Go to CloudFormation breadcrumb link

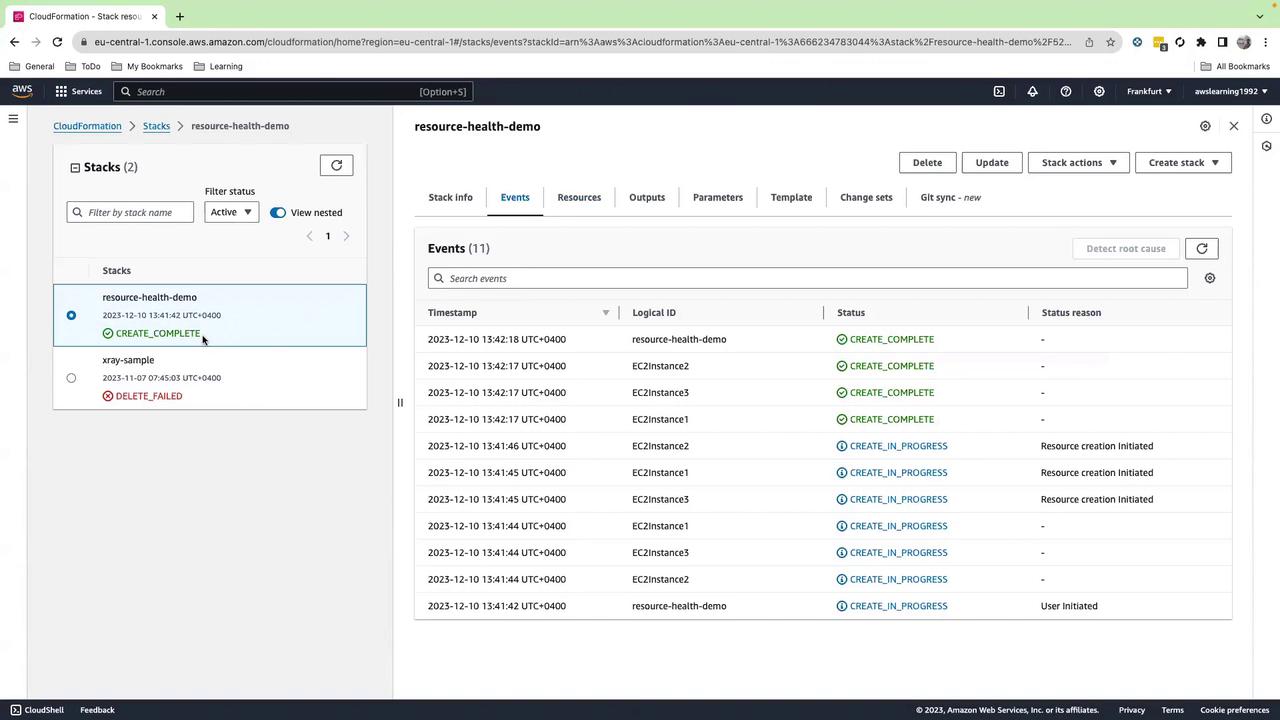pyautogui.click(x=87, y=126)
